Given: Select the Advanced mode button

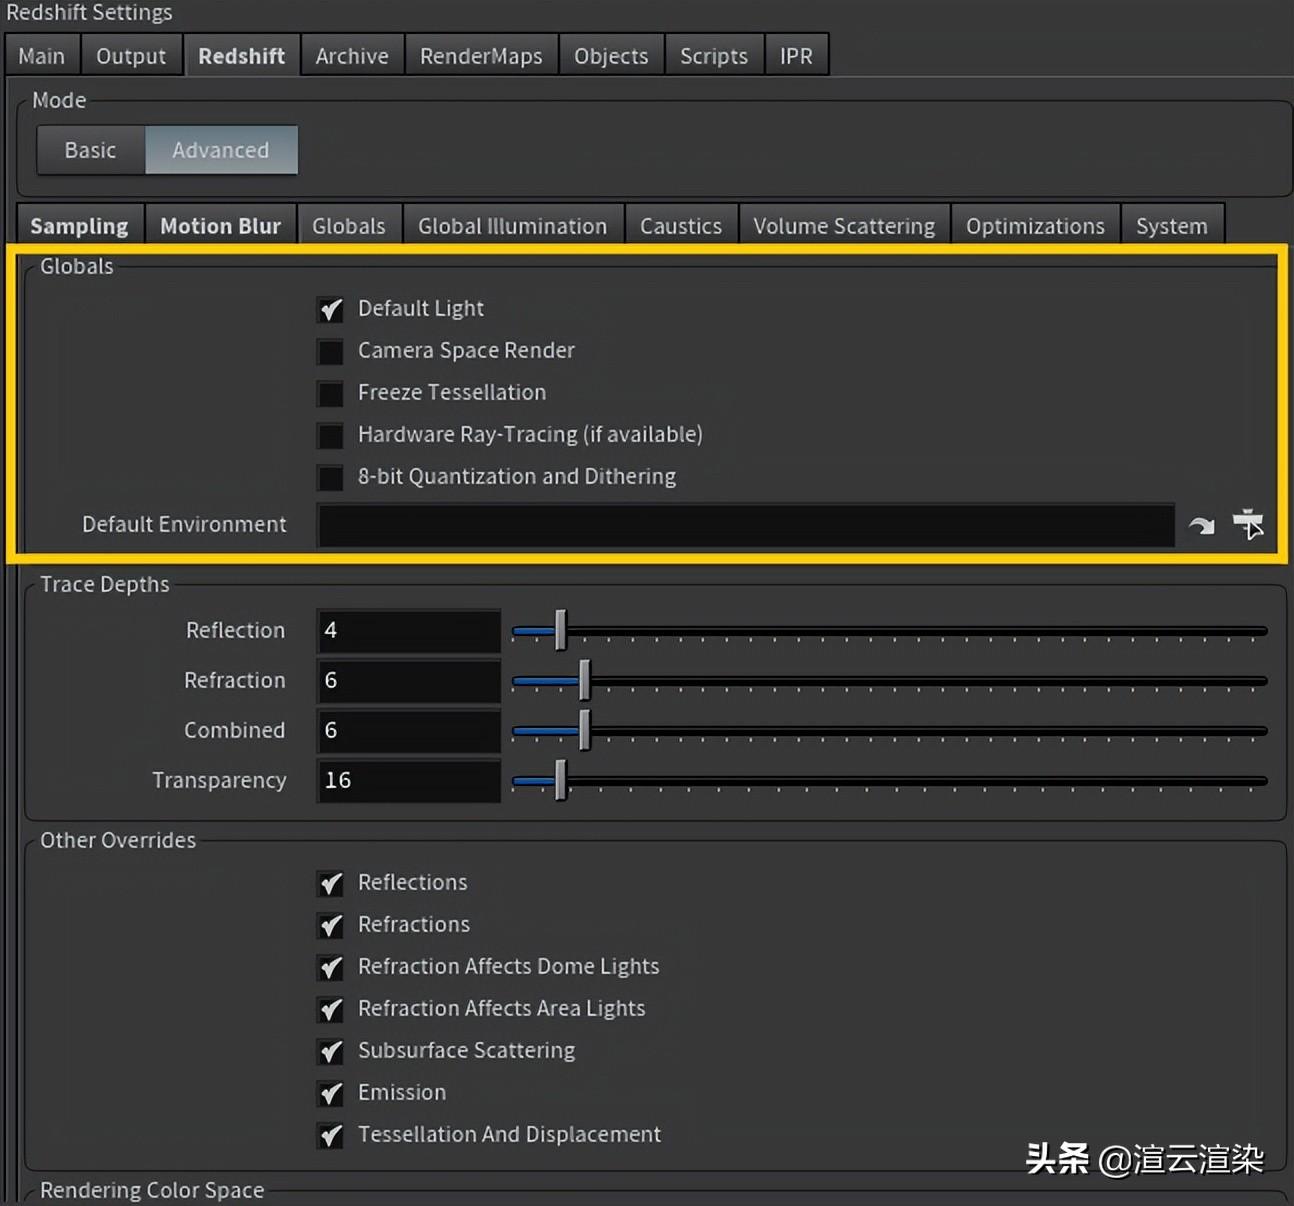Looking at the screenshot, I should coord(221,150).
